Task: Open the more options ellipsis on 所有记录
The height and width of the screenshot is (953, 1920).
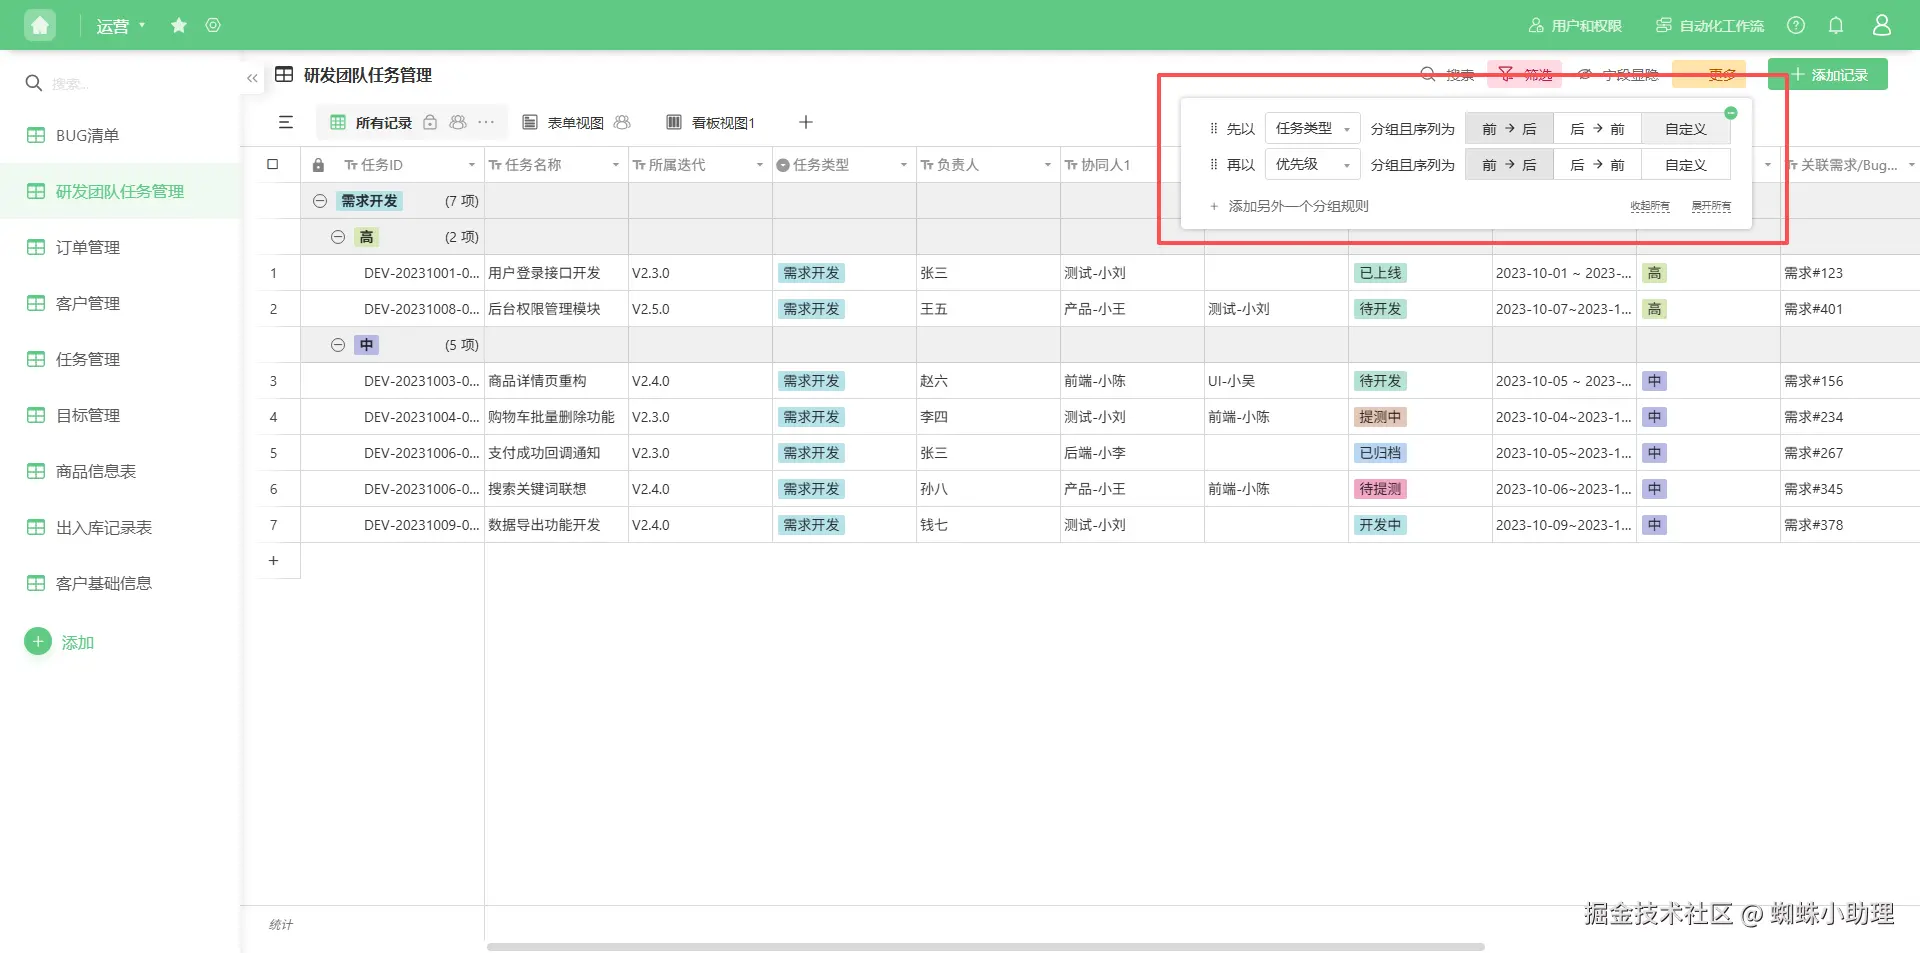Action: [x=486, y=122]
